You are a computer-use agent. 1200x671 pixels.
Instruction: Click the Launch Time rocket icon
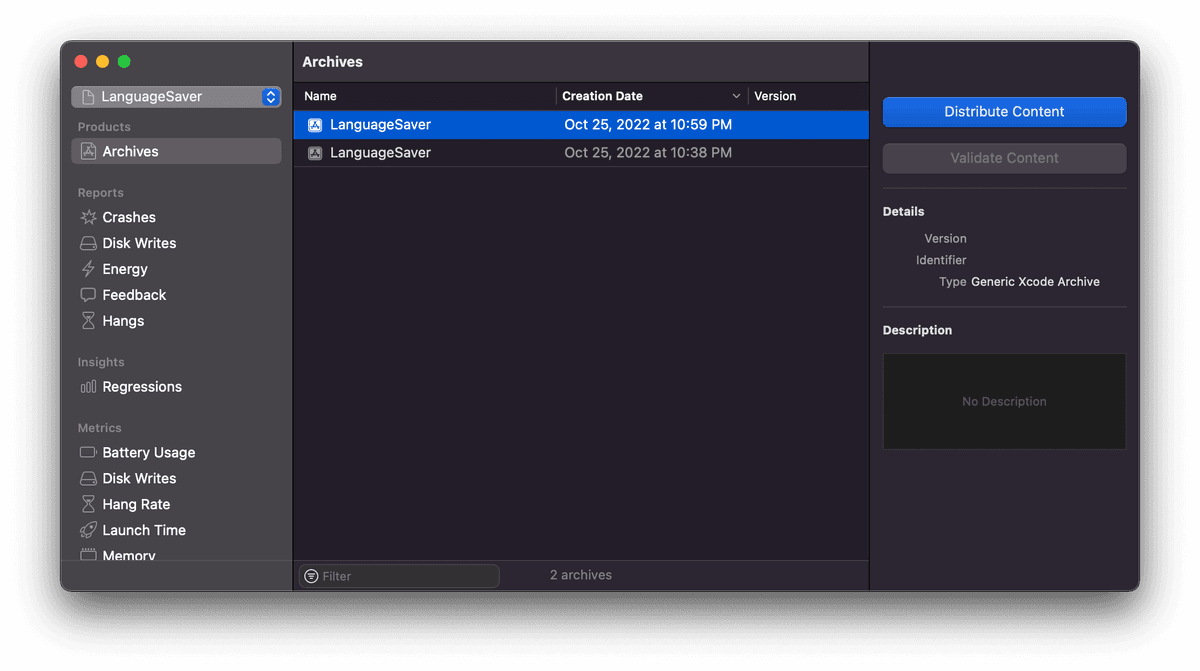tap(88, 530)
